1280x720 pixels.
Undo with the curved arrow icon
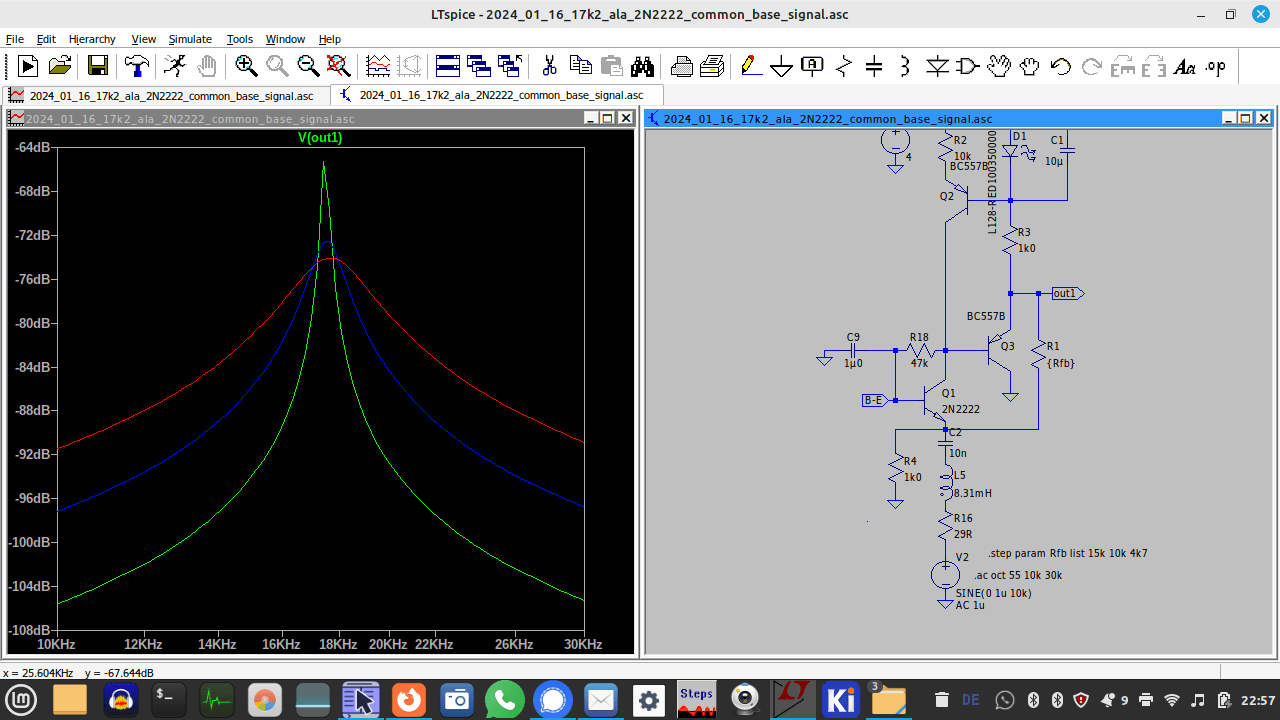pos(1061,66)
